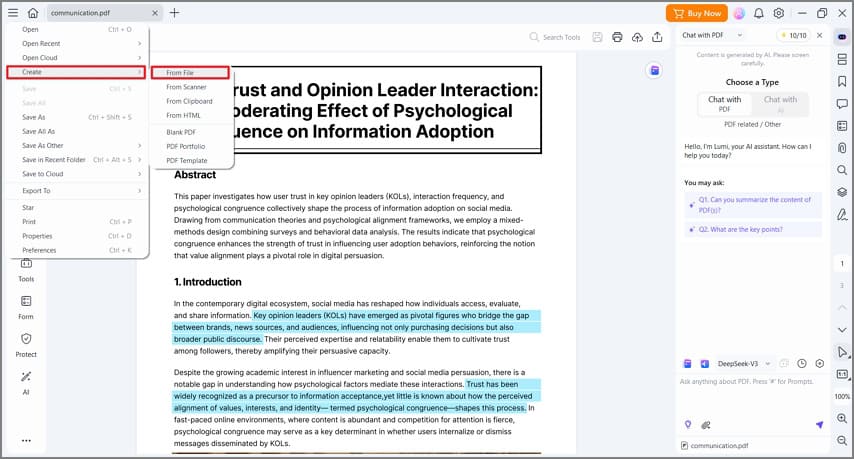Choose From Scanner option
The width and height of the screenshot is (854, 459).
tap(192, 87)
